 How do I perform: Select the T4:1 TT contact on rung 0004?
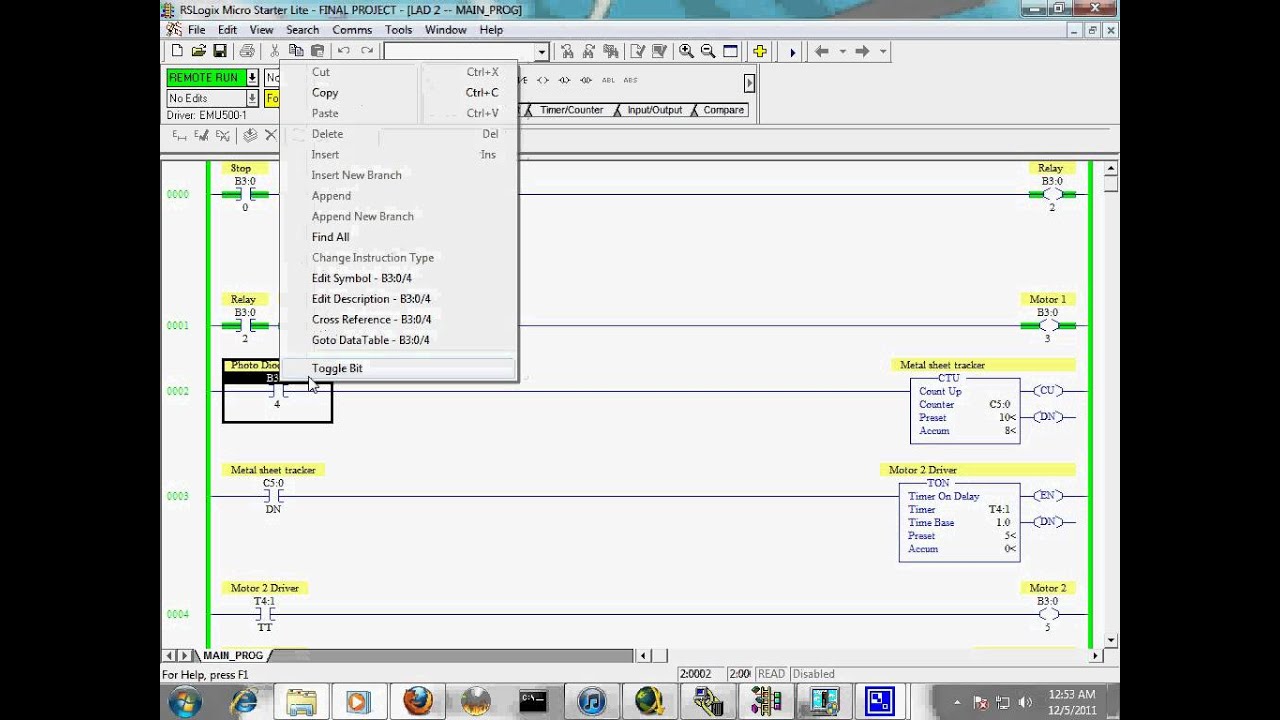pos(265,614)
